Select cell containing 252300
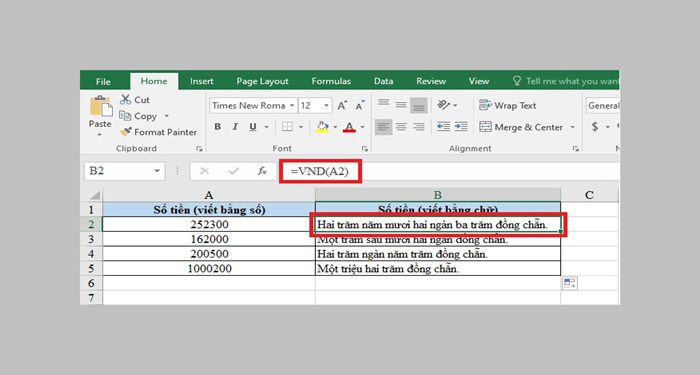Image resolution: width=700 pixels, height=375 pixels. (x=209, y=225)
